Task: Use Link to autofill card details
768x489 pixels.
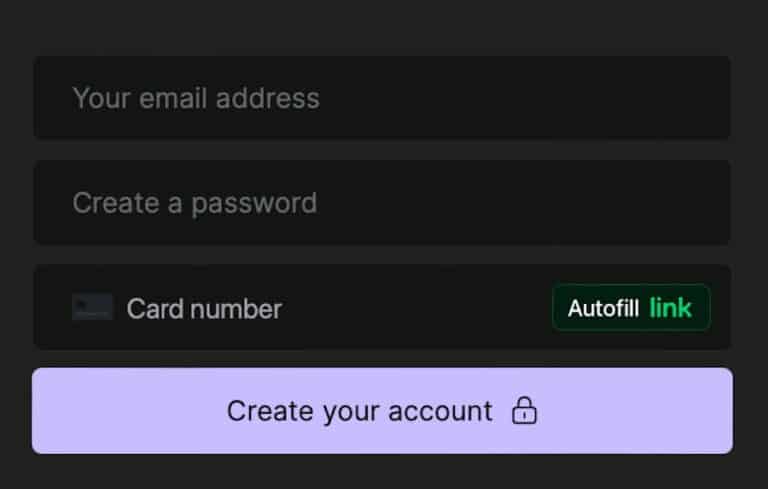Action: (630, 308)
